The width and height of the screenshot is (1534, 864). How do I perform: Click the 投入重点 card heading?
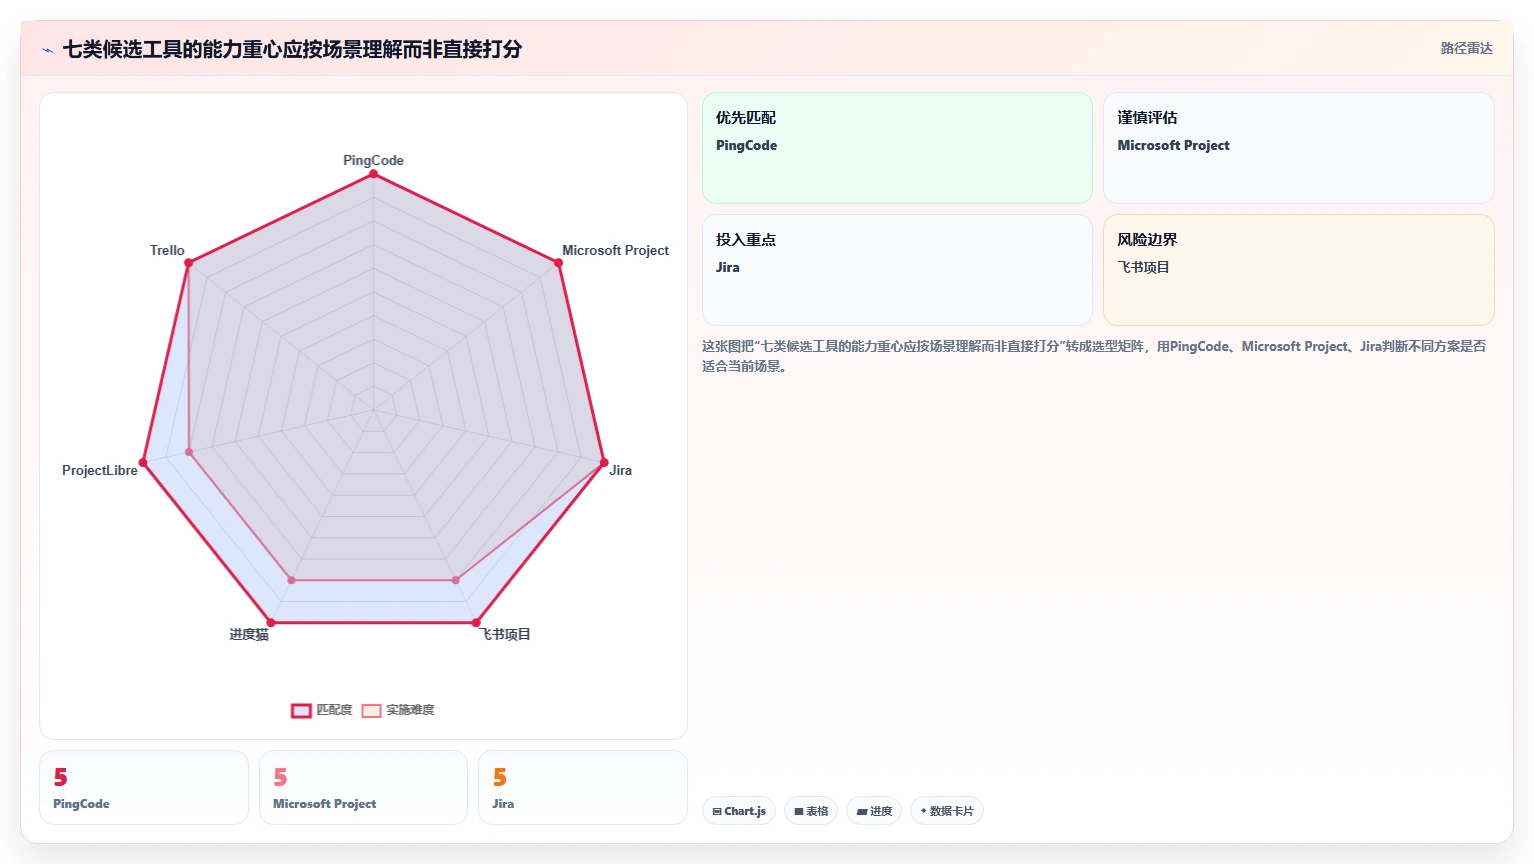click(x=746, y=240)
